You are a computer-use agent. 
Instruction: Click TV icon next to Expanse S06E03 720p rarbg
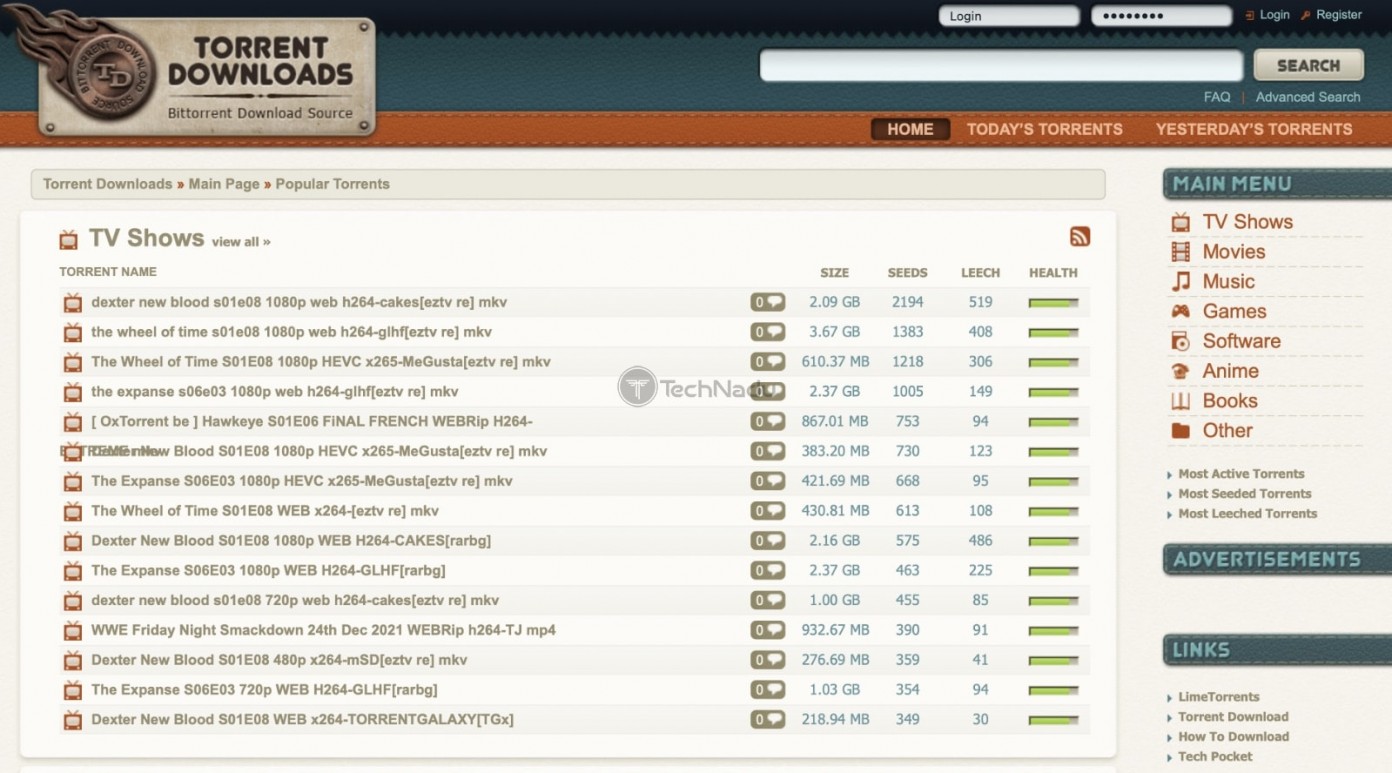[72, 690]
